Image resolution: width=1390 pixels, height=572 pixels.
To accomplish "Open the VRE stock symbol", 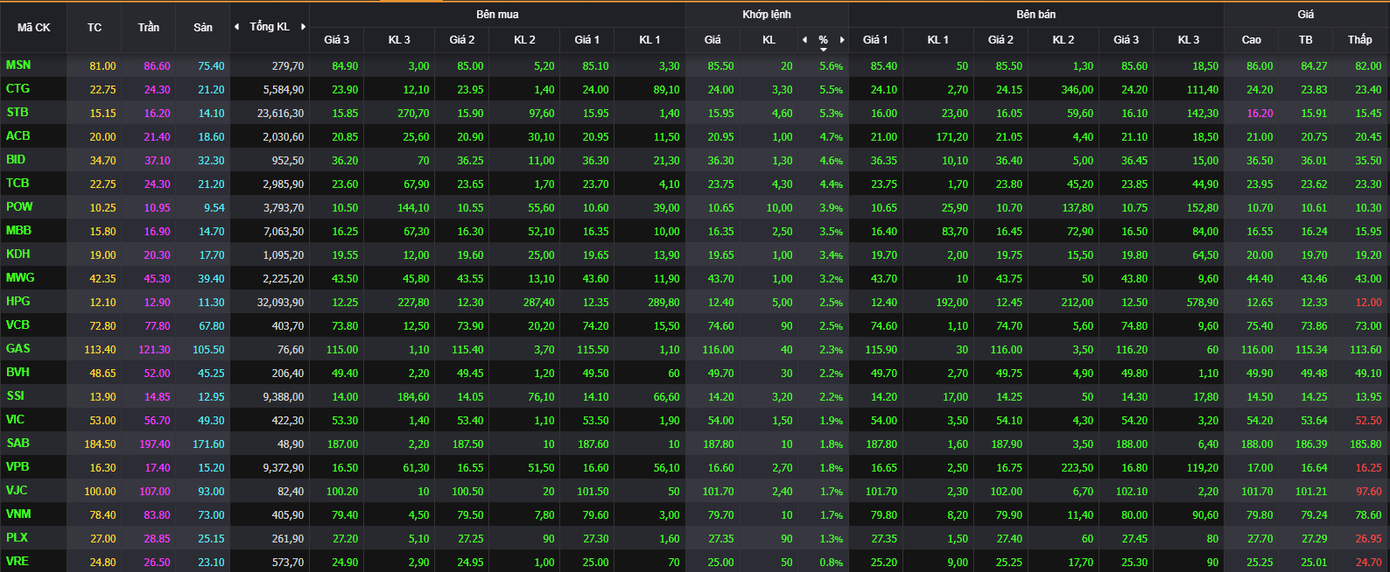I will pyautogui.click(x=18, y=562).
